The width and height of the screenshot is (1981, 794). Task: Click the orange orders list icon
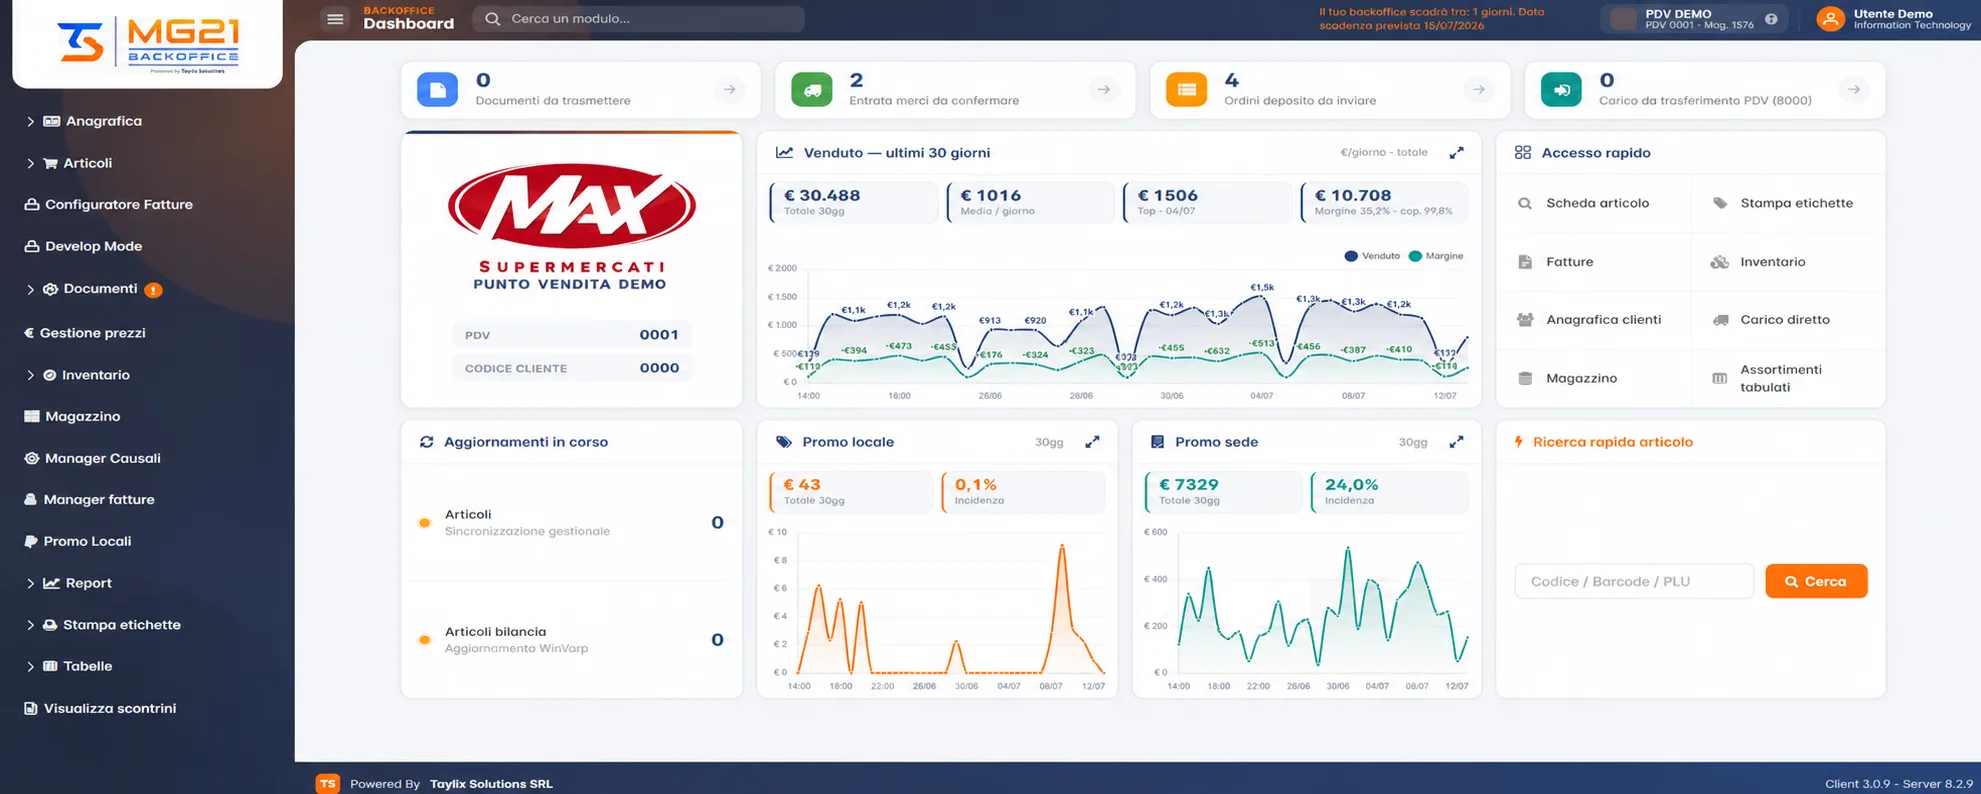pyautogui.click(x=1186, y=90)
